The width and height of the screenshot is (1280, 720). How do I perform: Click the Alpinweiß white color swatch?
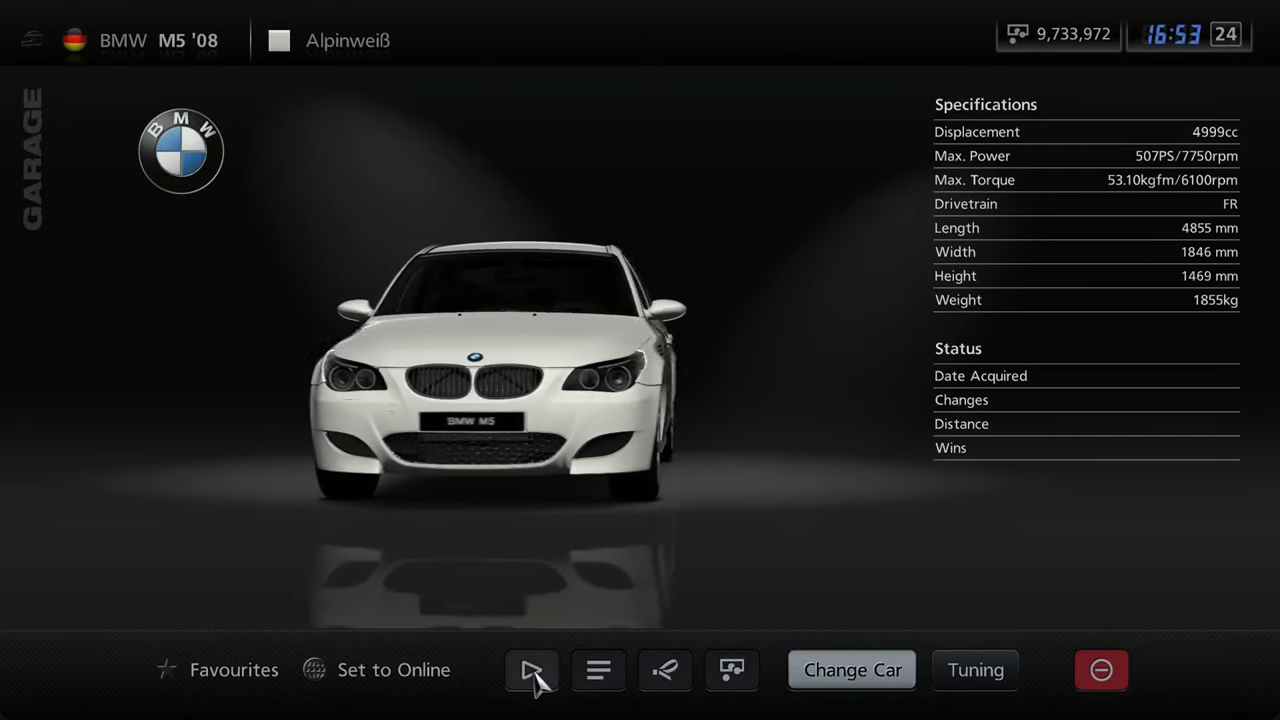point(279,40)
